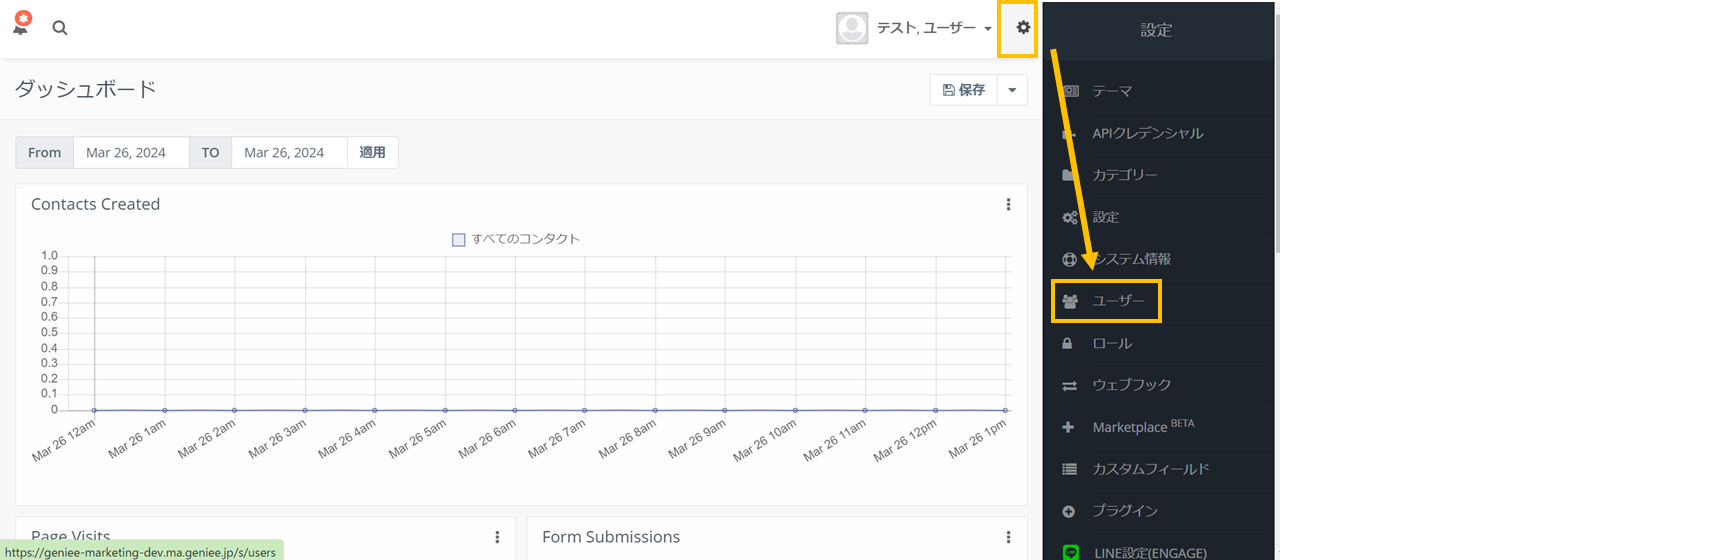
Task: Click the From date input field
Action: point(131,152)
